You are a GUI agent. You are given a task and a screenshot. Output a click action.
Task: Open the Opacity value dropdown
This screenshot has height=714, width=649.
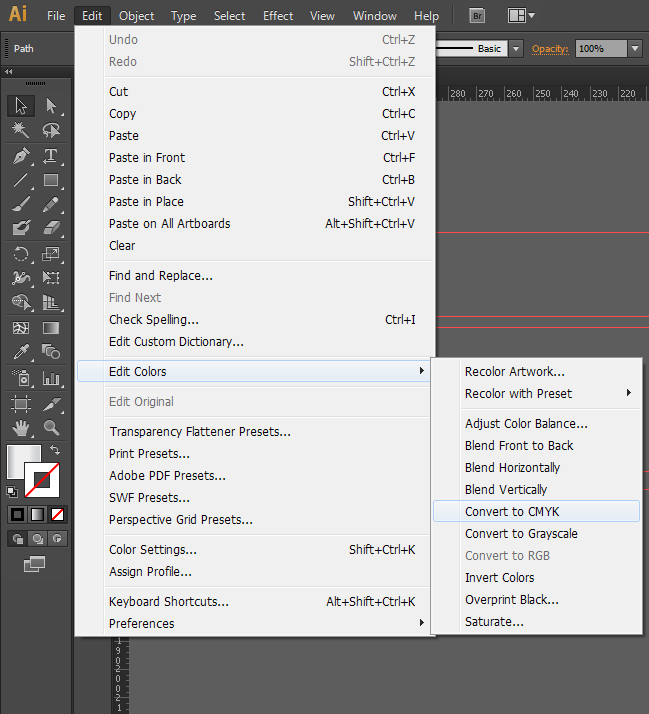[636, 48]
